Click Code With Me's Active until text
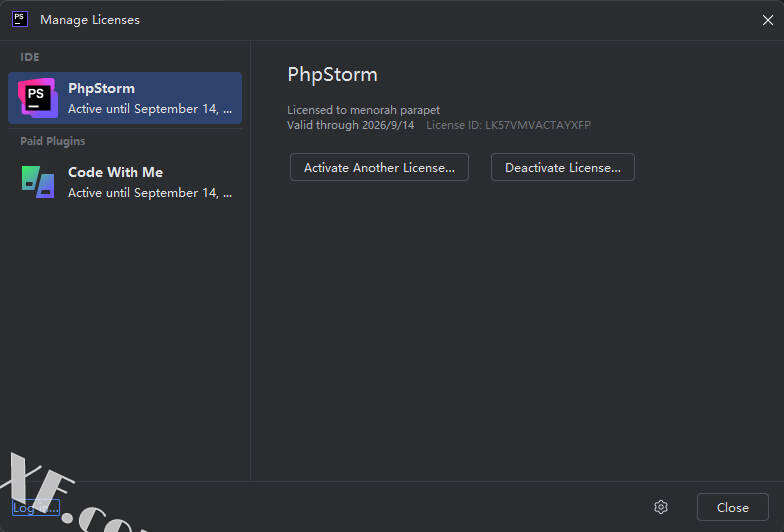 coord(150,192)
